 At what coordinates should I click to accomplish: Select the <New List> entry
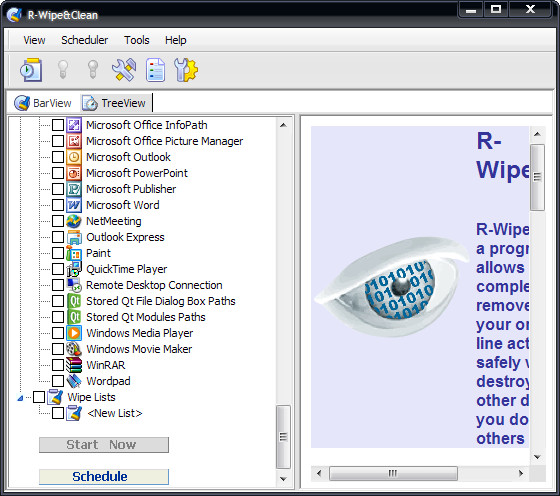point(115,413)
